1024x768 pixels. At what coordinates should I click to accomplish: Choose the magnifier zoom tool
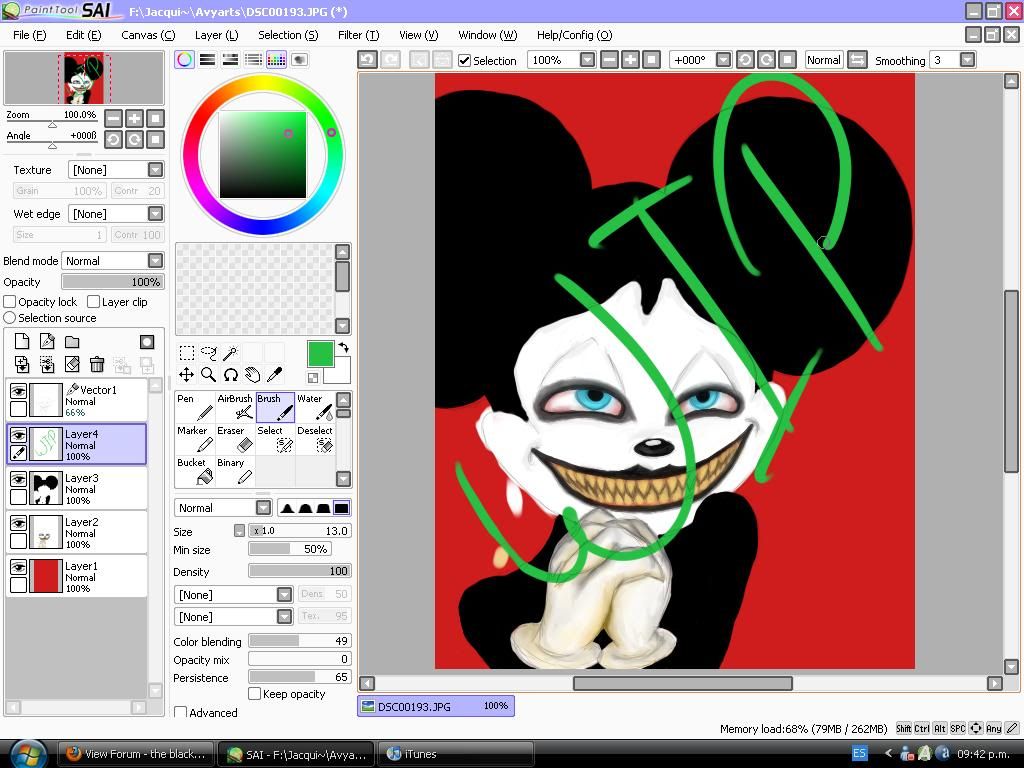(x=209, y=375)
